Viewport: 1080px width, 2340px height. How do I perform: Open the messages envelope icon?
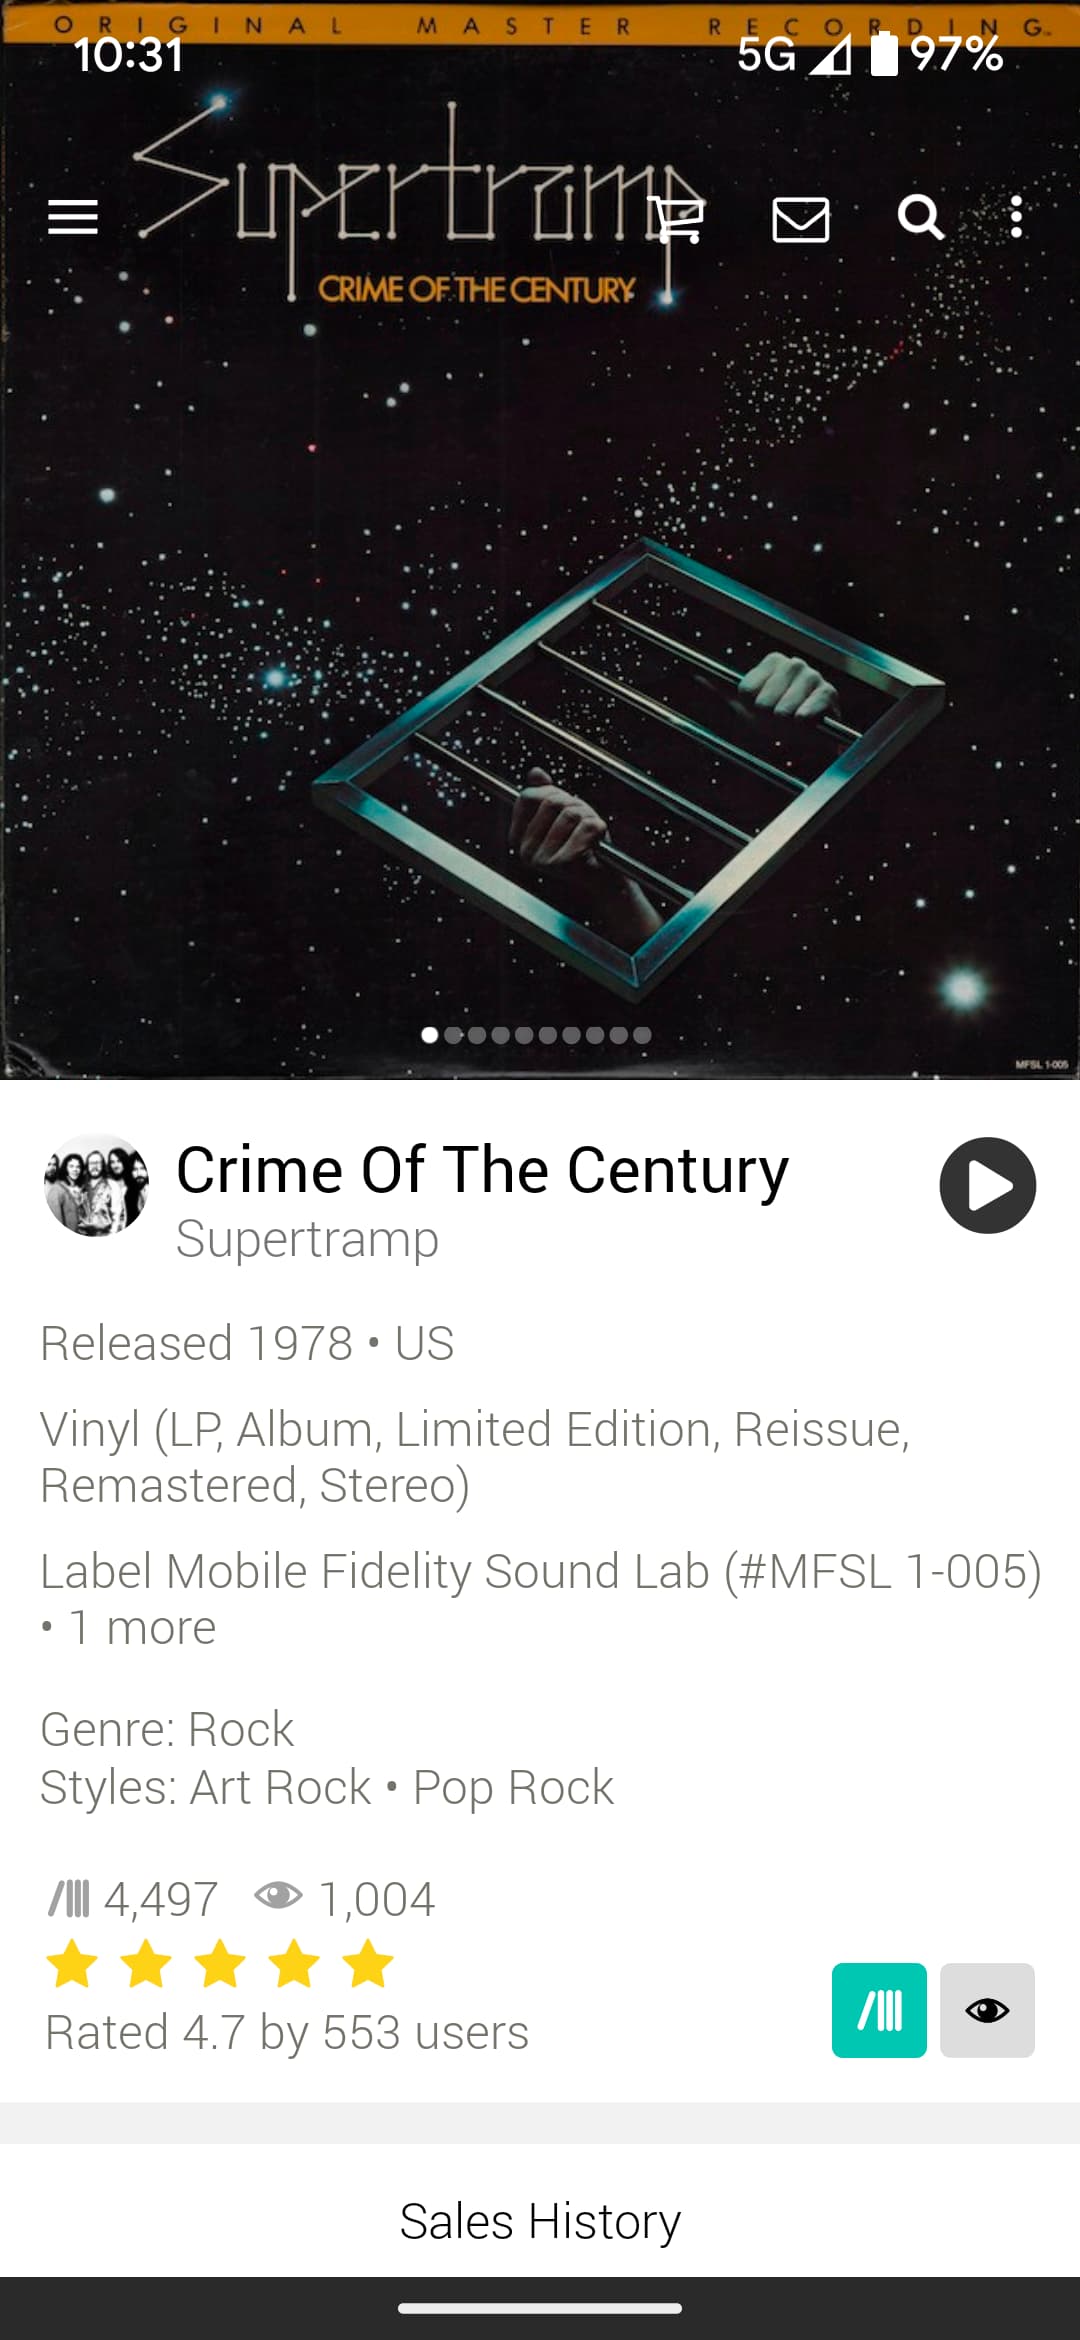801,219
